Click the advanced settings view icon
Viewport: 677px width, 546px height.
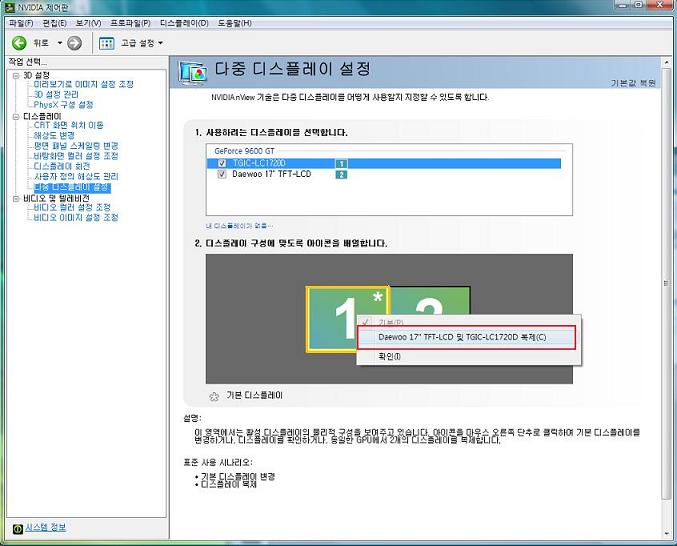tap(106, 43)
